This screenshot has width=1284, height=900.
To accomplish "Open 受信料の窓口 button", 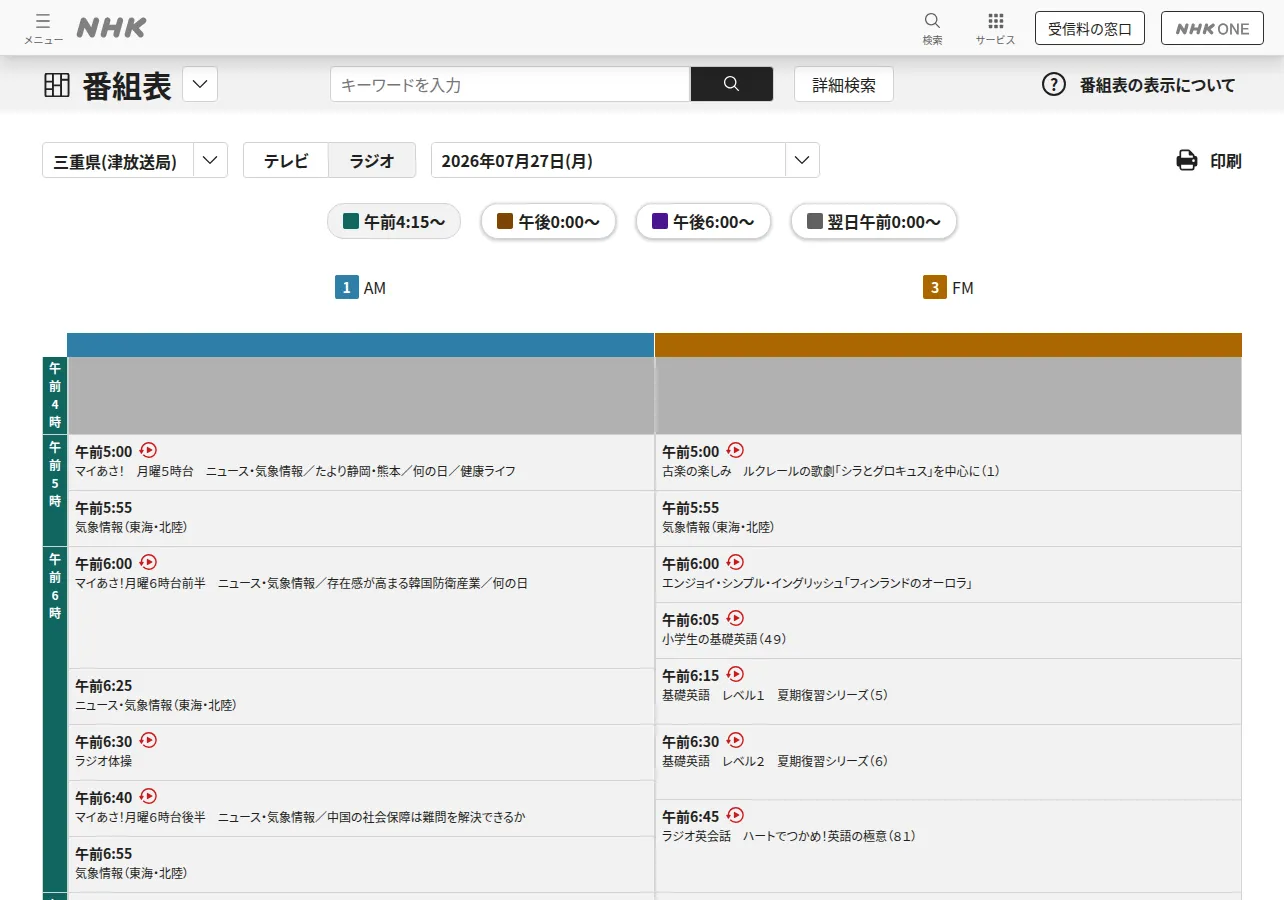I will (1090, 28).
